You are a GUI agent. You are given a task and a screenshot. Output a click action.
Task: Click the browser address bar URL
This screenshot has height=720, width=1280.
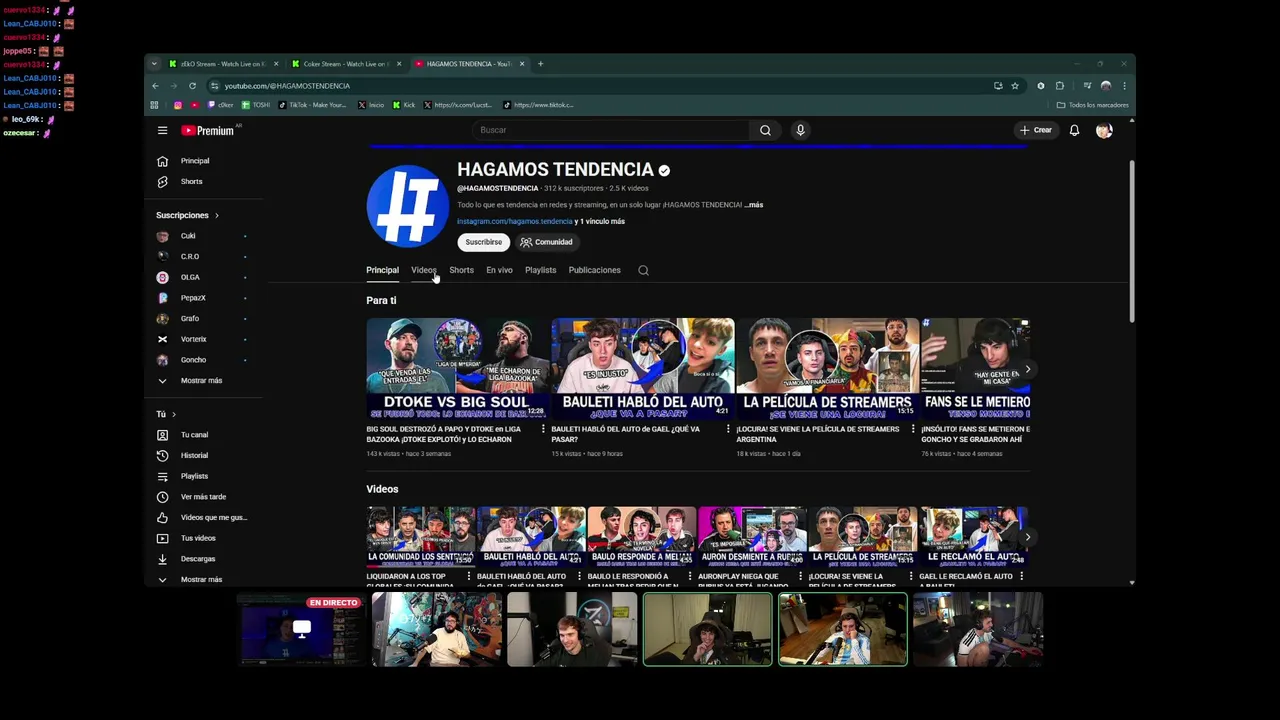(287, 86)
